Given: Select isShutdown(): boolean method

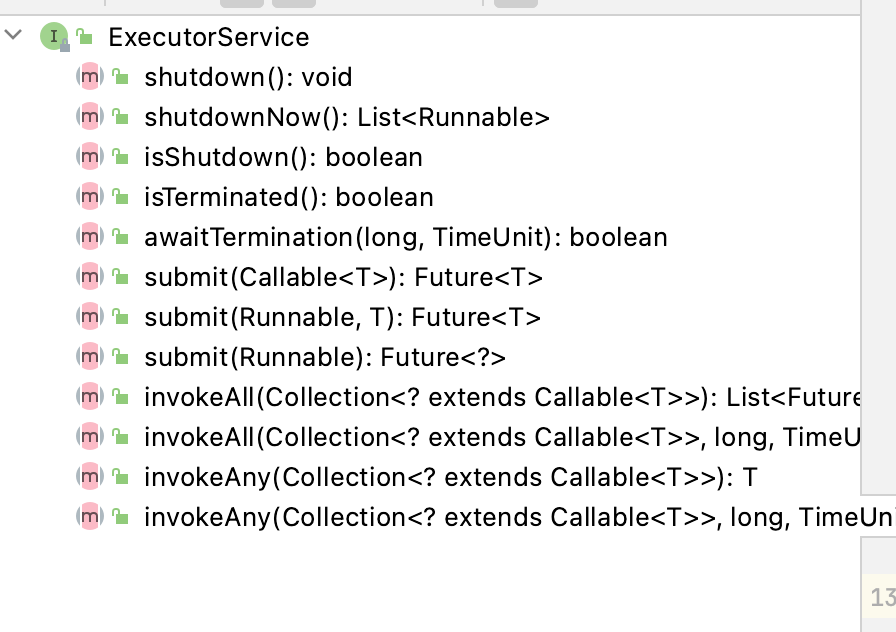Looking at the screenshot, I should [283, 157].
